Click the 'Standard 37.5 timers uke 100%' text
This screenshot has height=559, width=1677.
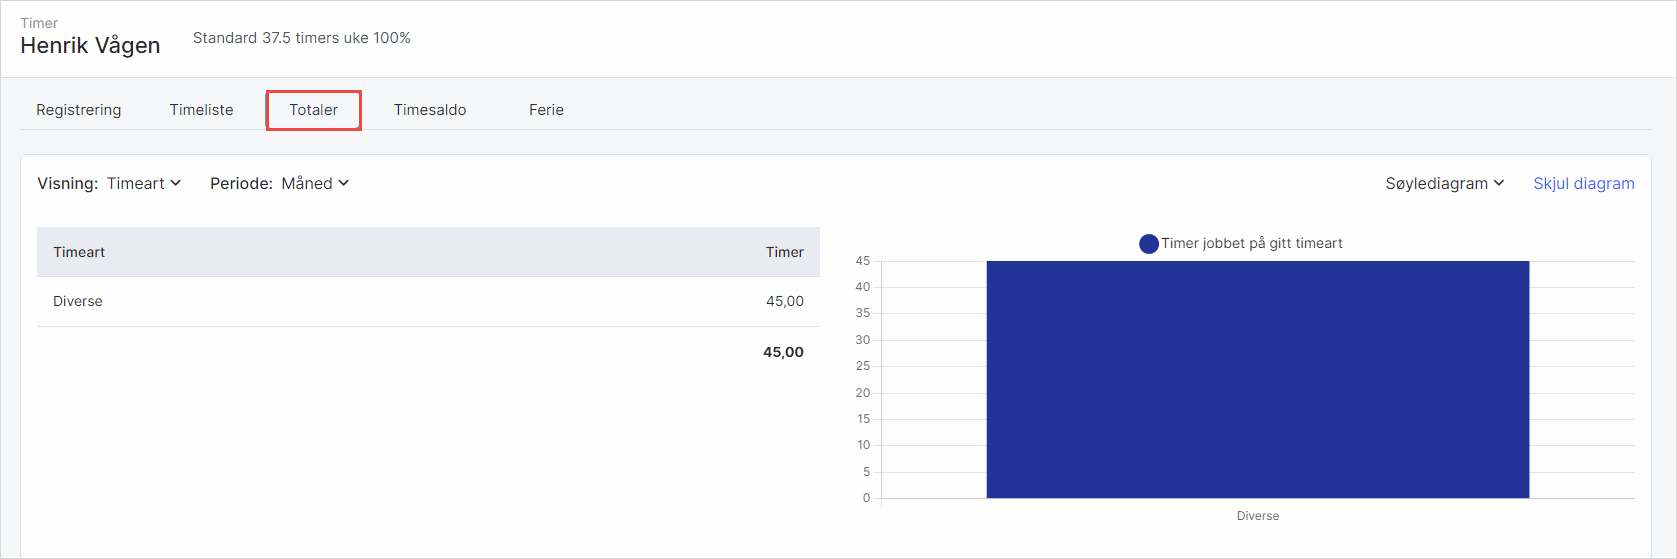point(301,38)
